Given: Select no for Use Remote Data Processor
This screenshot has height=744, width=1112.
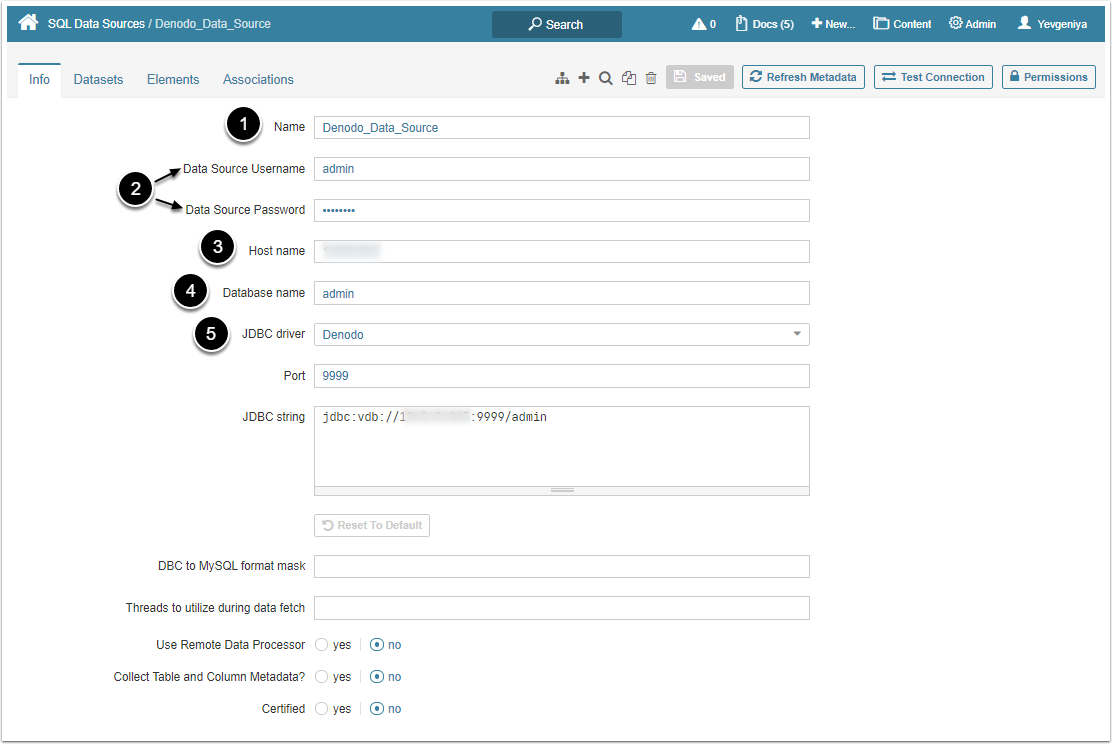Looking at the screenshot, I should [377, 645].
